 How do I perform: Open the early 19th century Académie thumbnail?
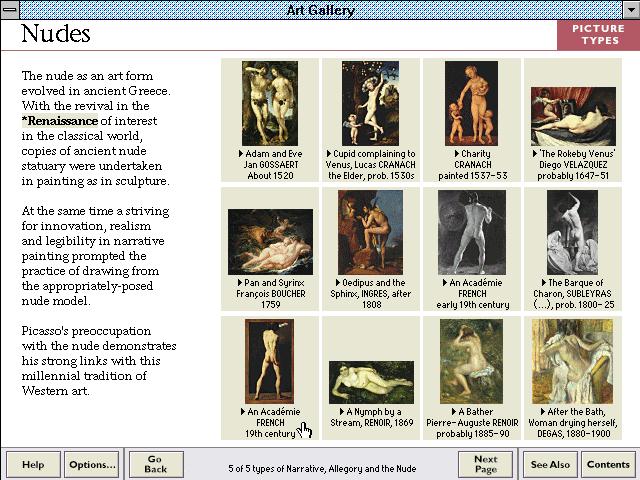(472, 232)
